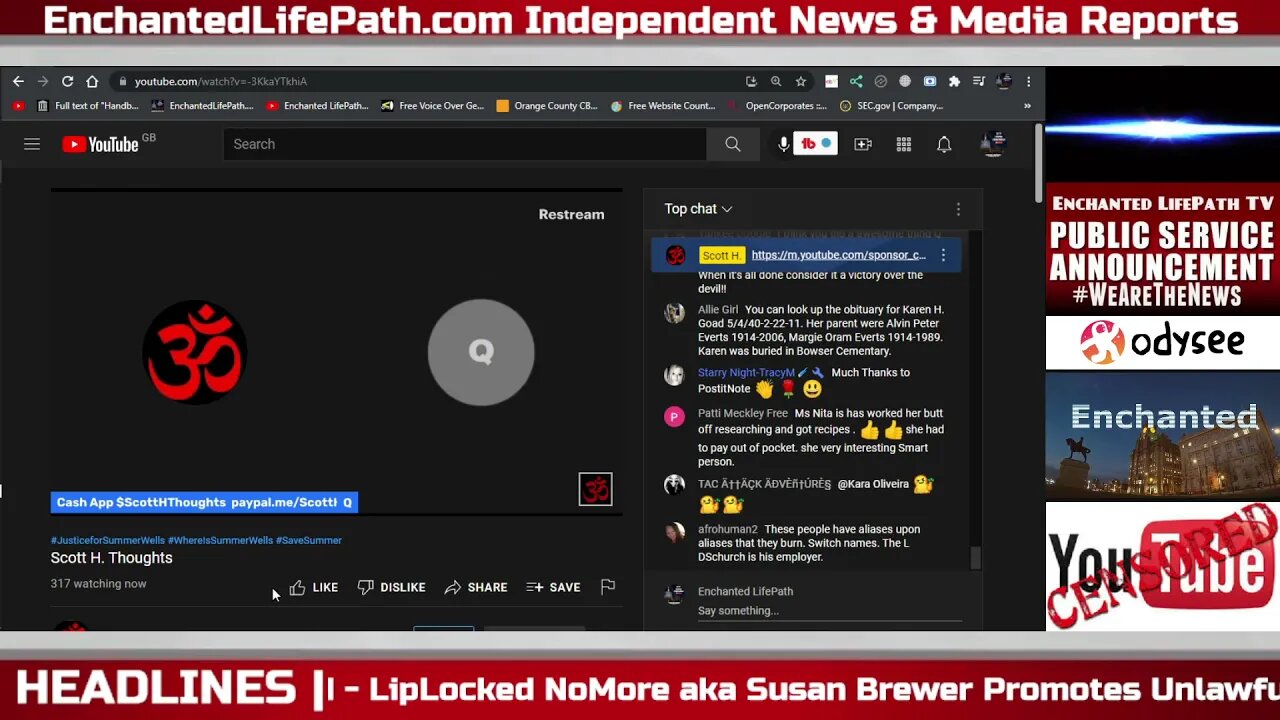This screenshot has width=1280, height=720.
Task: Click '317 watching now' viewer count
Action: click(x=98, y=583)
